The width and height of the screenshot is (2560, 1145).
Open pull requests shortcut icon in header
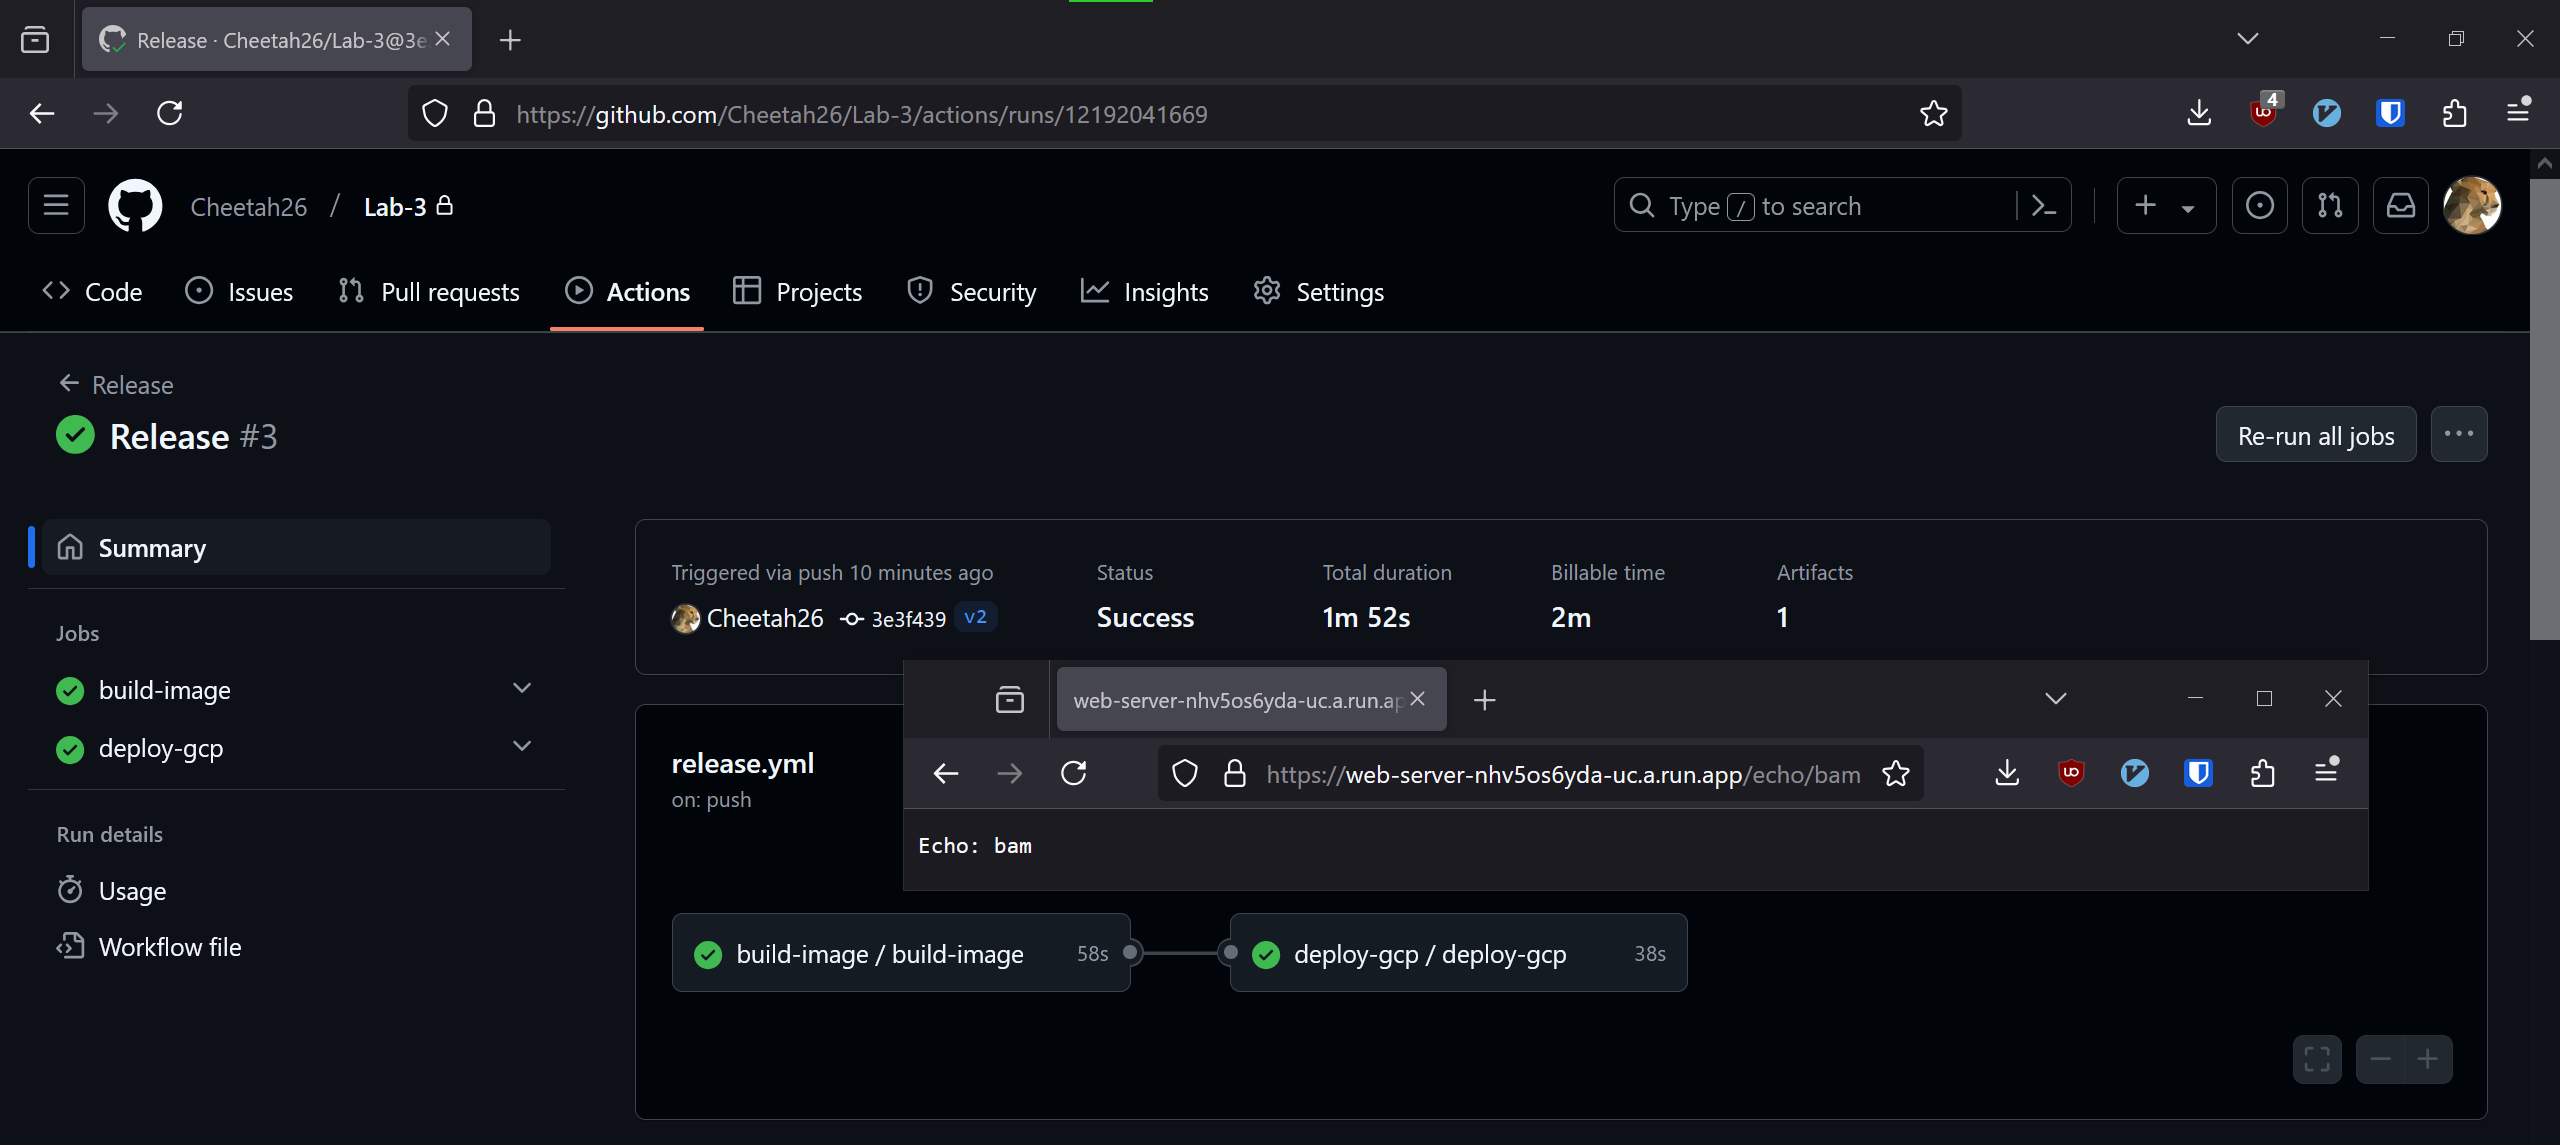click(x=2329, y=206)
